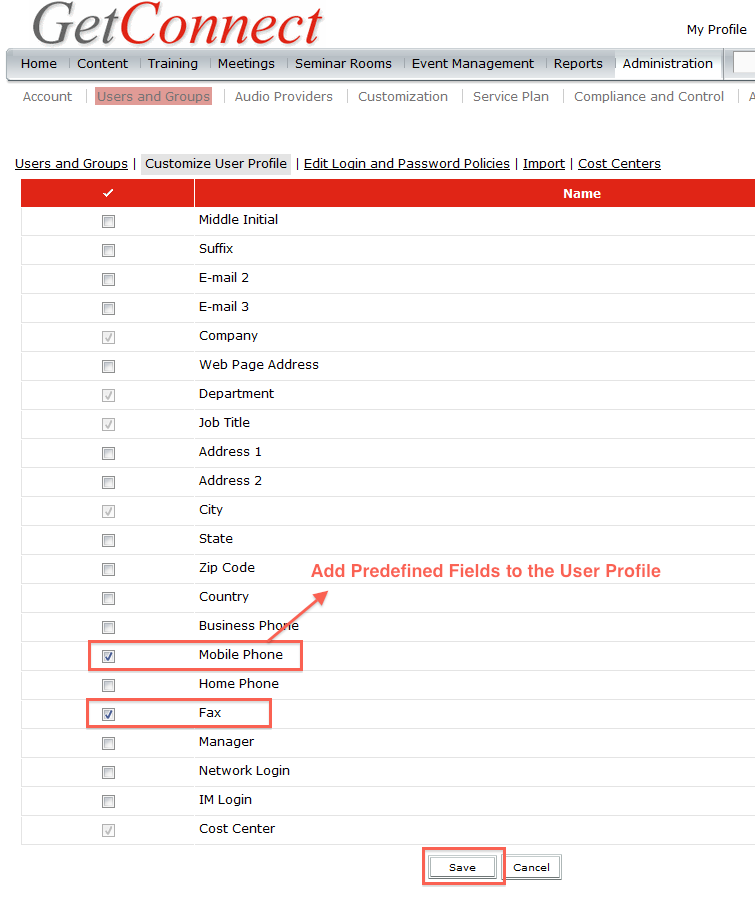Screen dimensions: 755x902
Task: Select Users and Groups submenu item
Action: coord(153,96)
